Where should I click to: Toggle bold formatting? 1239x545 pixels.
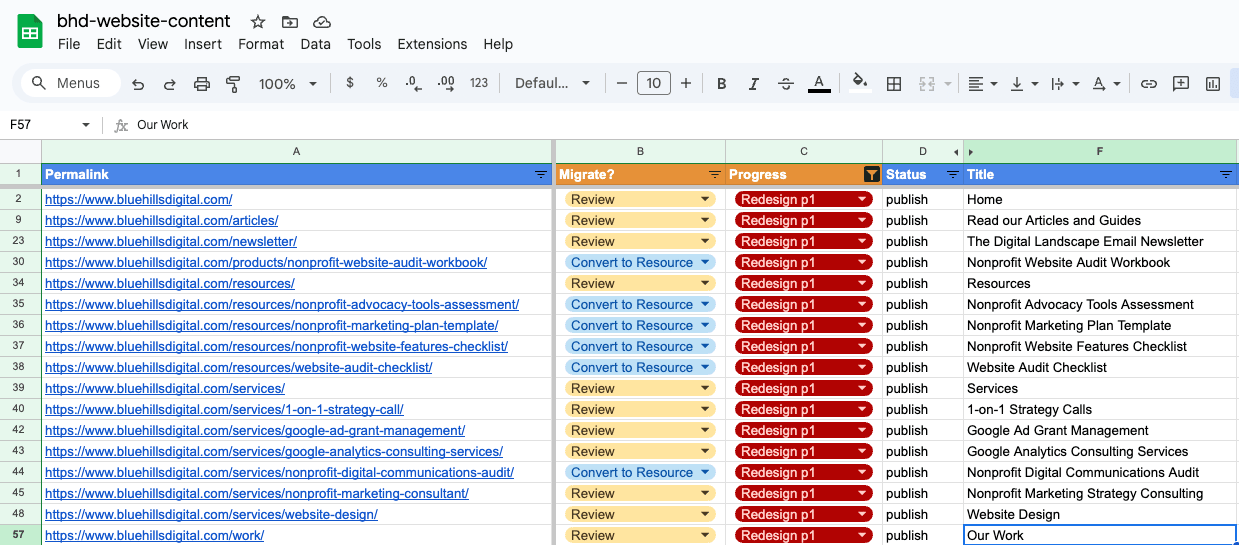point(722,84)
